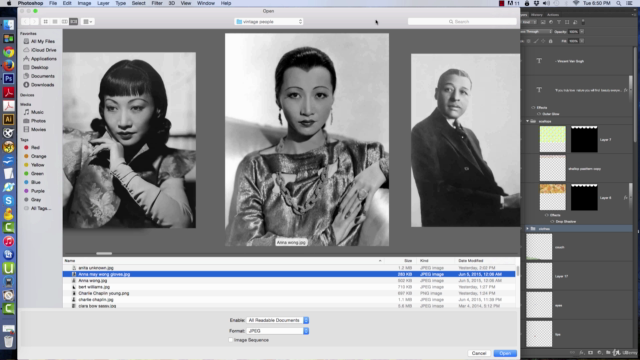The image size is (640, 360).
Task: Filter layers by smart object icon
Action: [x=575, y=22]
